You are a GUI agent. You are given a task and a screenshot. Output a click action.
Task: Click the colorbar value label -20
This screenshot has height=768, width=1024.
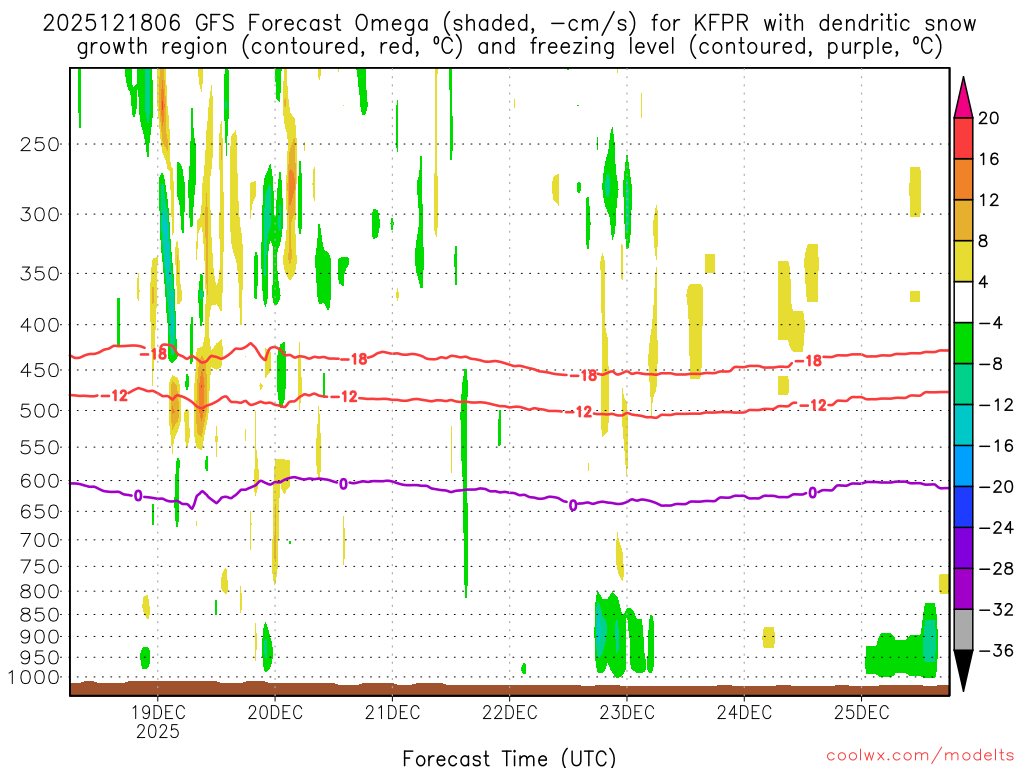coord(997,487)
